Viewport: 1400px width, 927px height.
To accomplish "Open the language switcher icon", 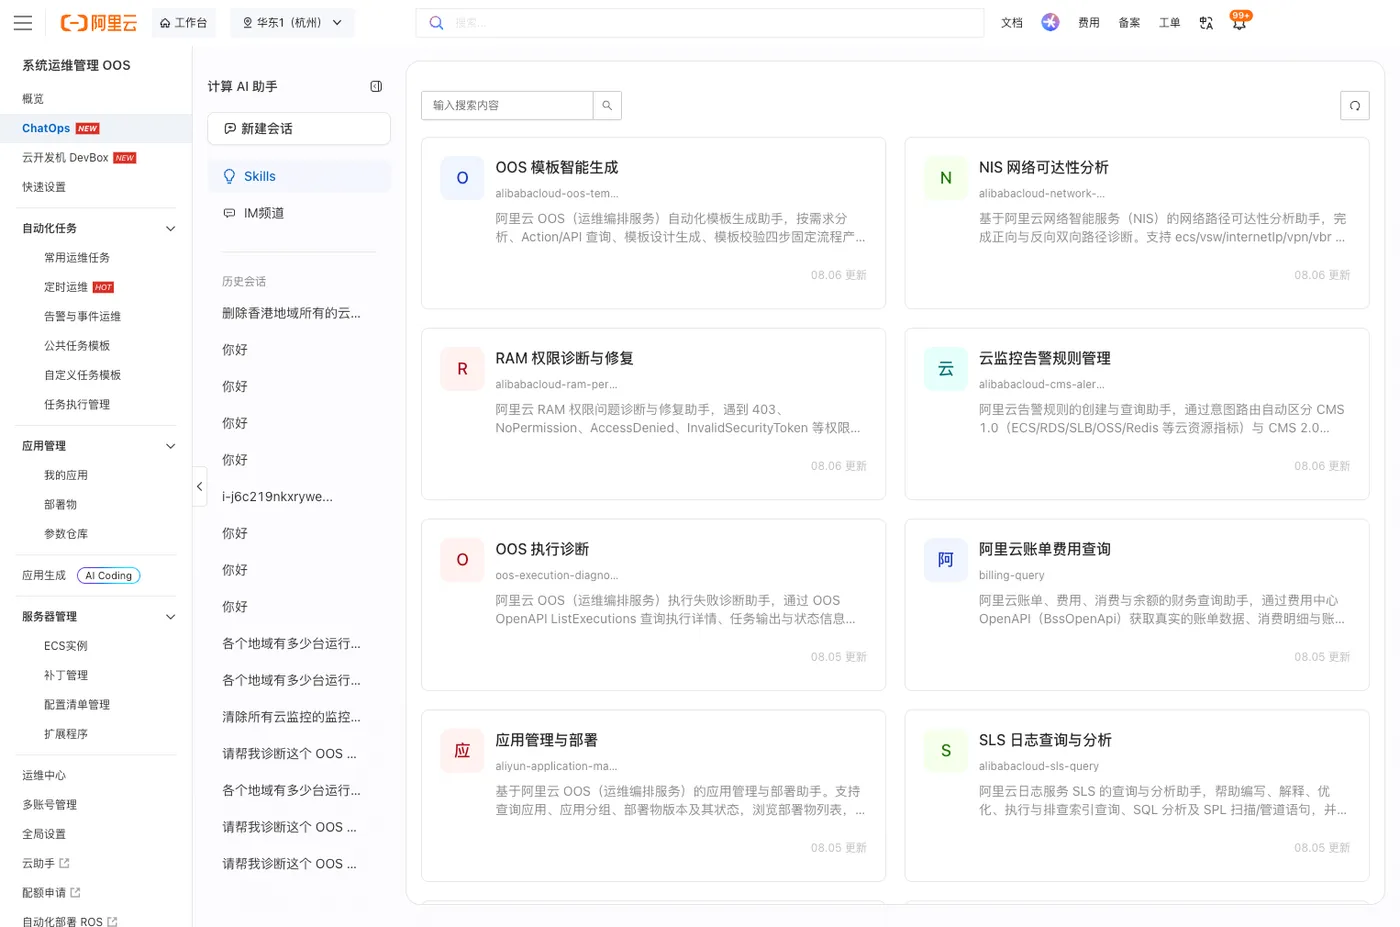I will point(1206,23).
